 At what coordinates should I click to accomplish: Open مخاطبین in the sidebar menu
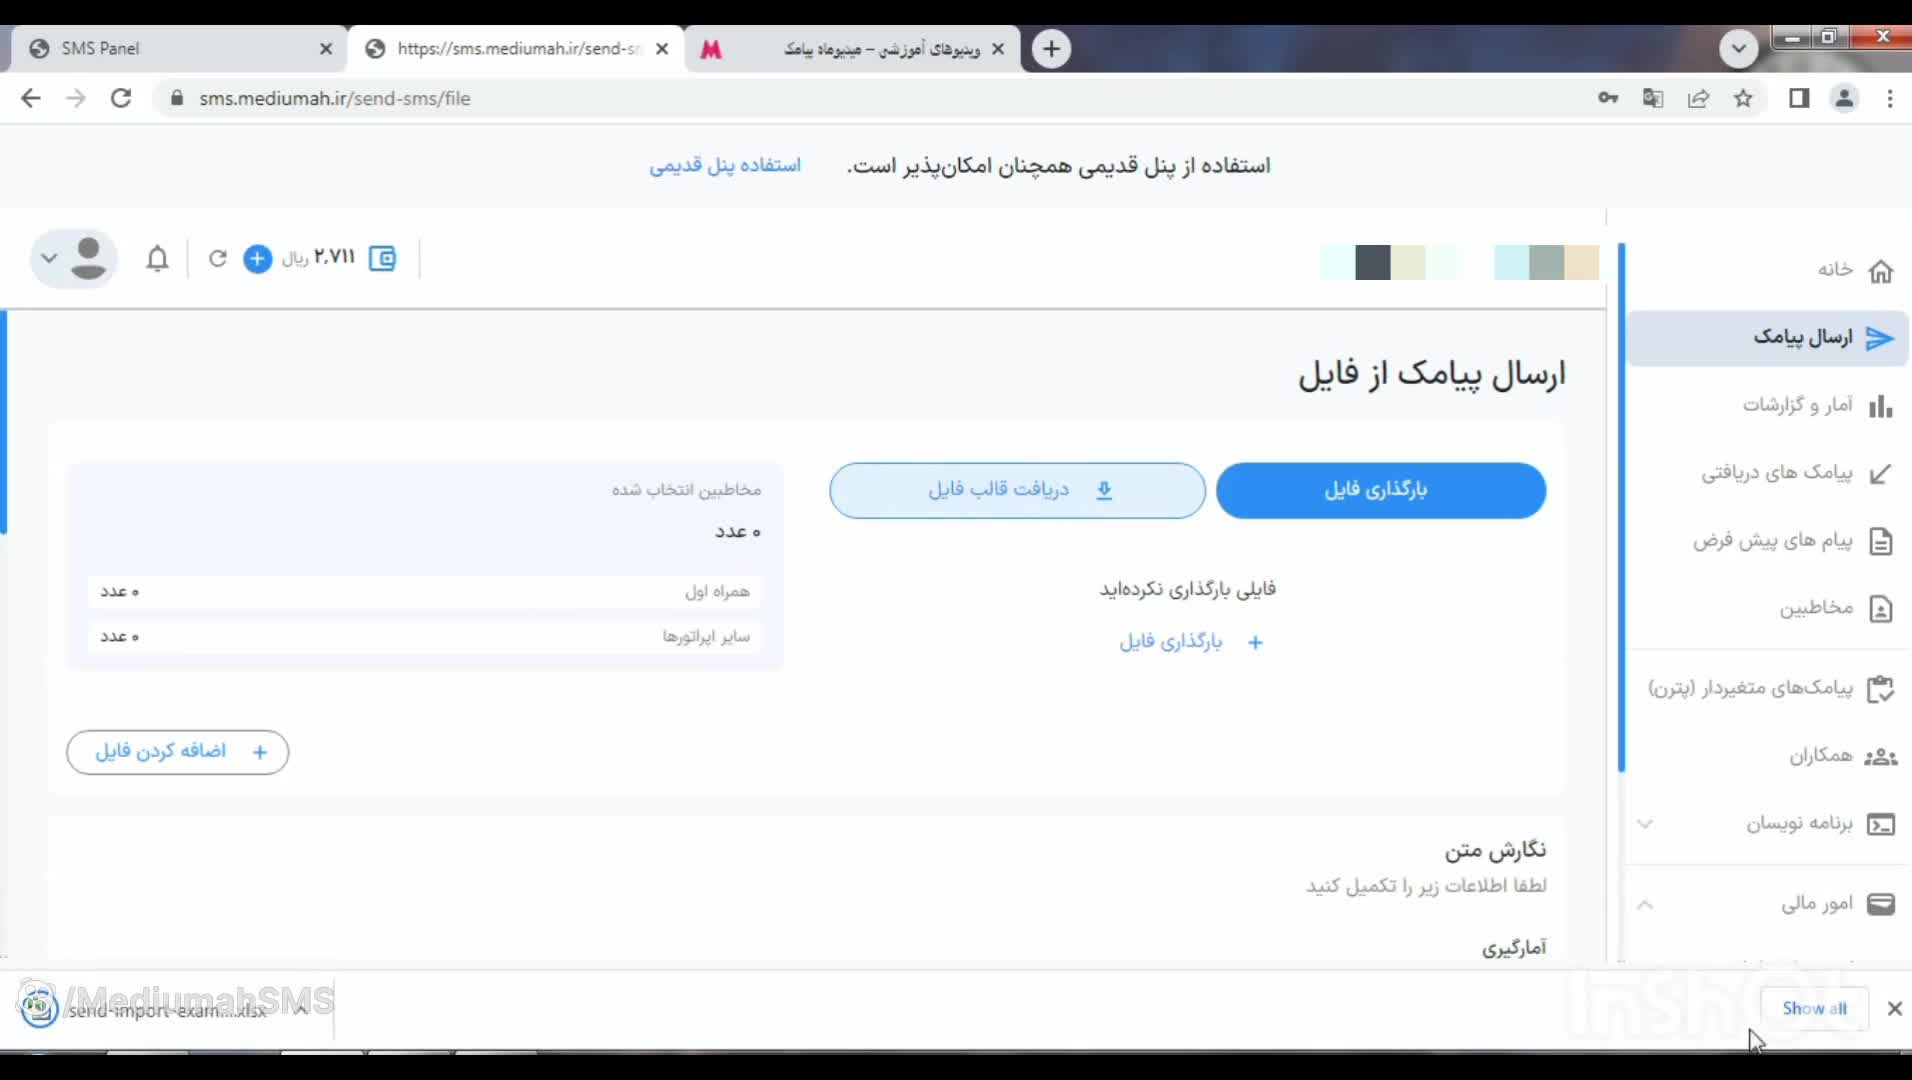[1816, 608]
